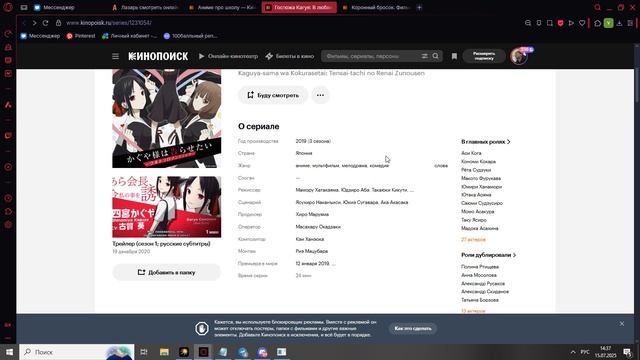640x360 pixels.
Task: Open browser search tabs magnifier icon
Action: coord(598,7)
